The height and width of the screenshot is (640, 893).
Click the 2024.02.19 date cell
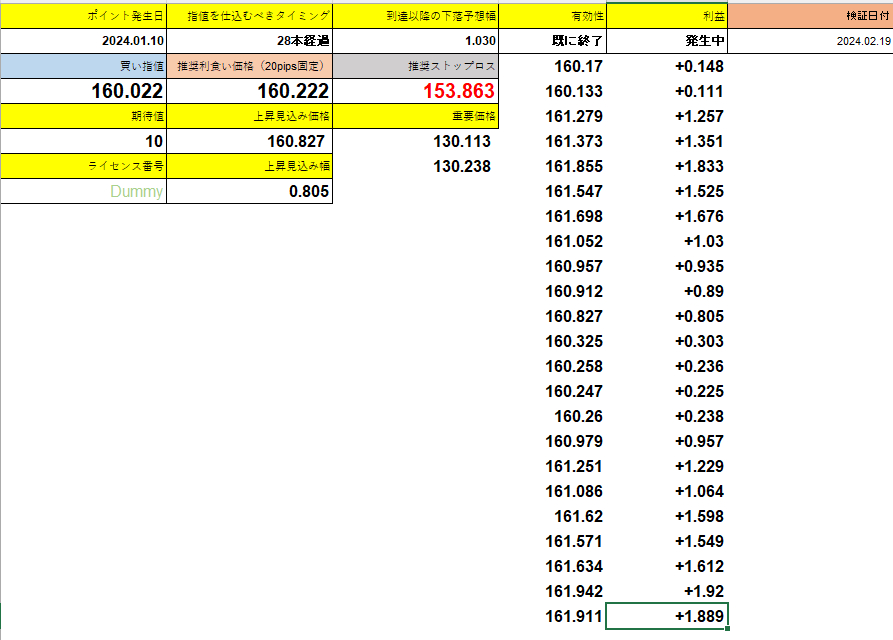click(x=810, y=41)
